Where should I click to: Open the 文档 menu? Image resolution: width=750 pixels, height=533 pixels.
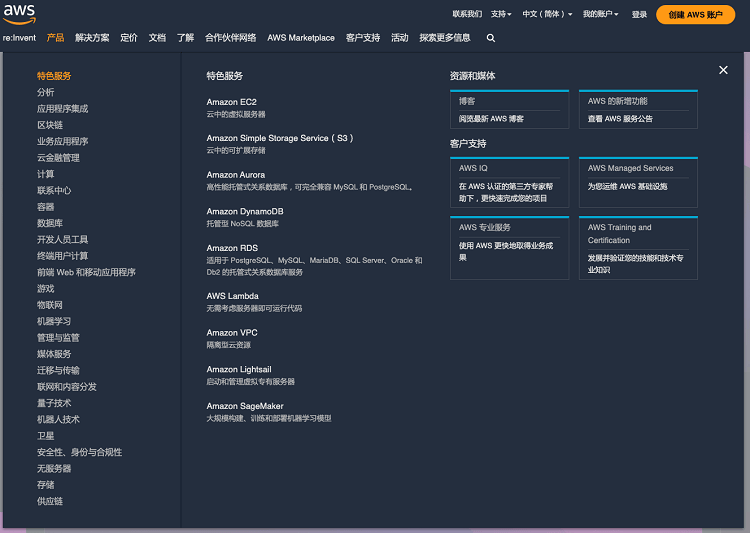[x=157, y=38]
